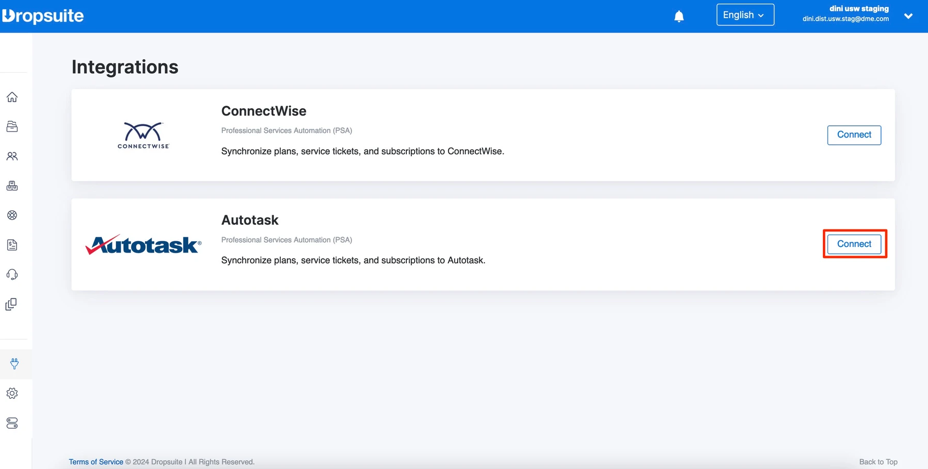Screen dimensions: 928x469
Task: Open the English language dropdown
Action: tap(744, 15)
